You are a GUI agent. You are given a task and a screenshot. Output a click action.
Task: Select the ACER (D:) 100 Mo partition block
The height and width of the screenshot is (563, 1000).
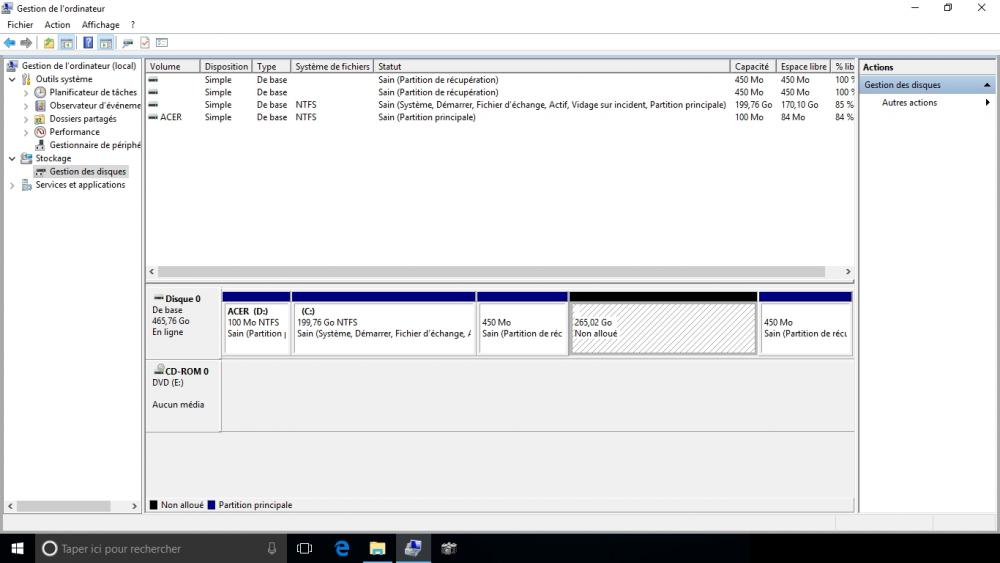coord(256,323)
